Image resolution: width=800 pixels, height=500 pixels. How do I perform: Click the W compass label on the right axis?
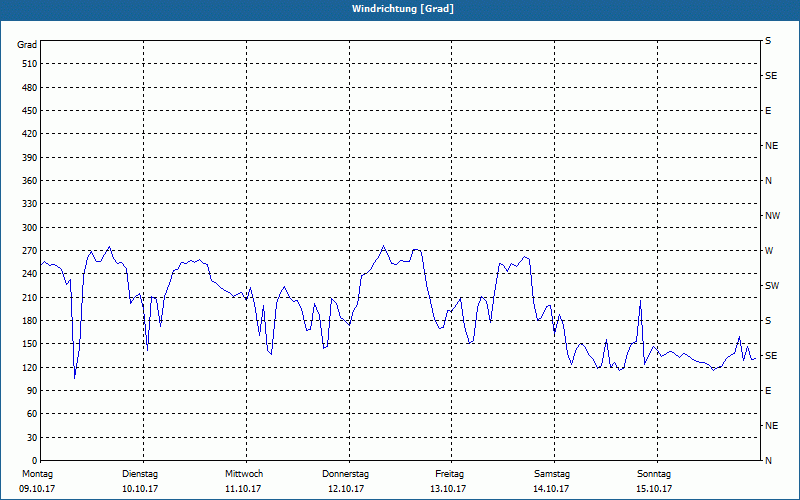pos(769,251)
